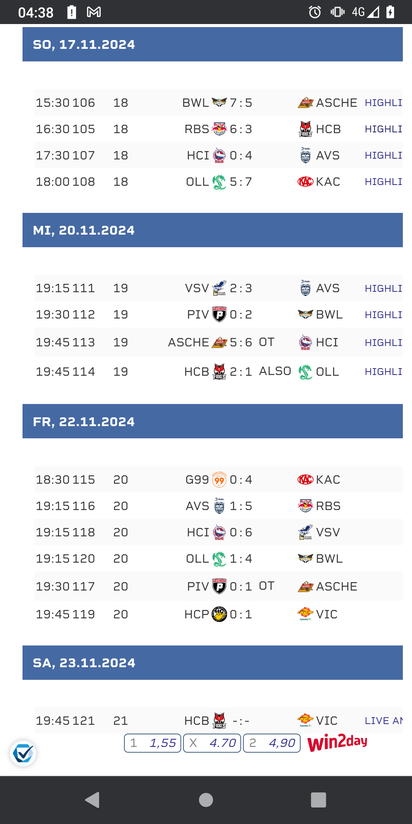Screen dimensions: 412x824
Task: Tap the 6:3 score of RBS vs HCB
Action: [x=241, y=129]
